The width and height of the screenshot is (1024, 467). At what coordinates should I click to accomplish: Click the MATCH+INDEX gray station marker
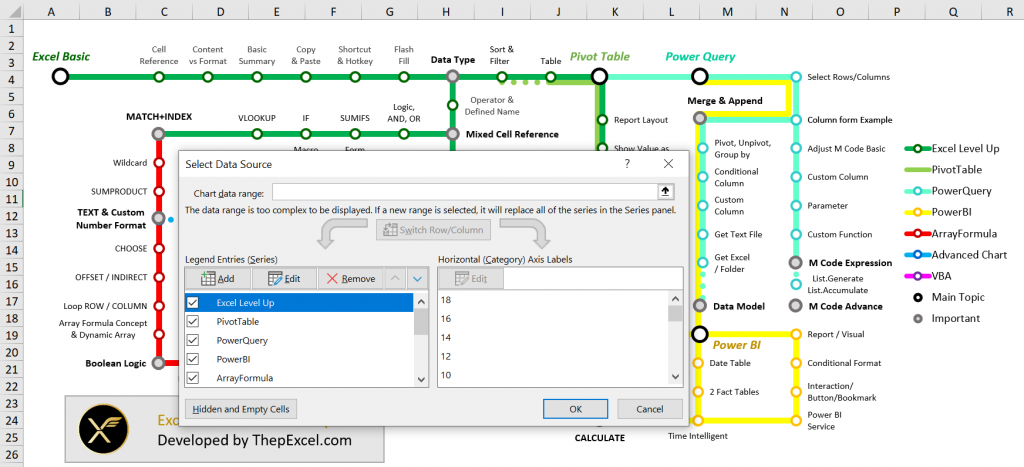click(158, 134)
